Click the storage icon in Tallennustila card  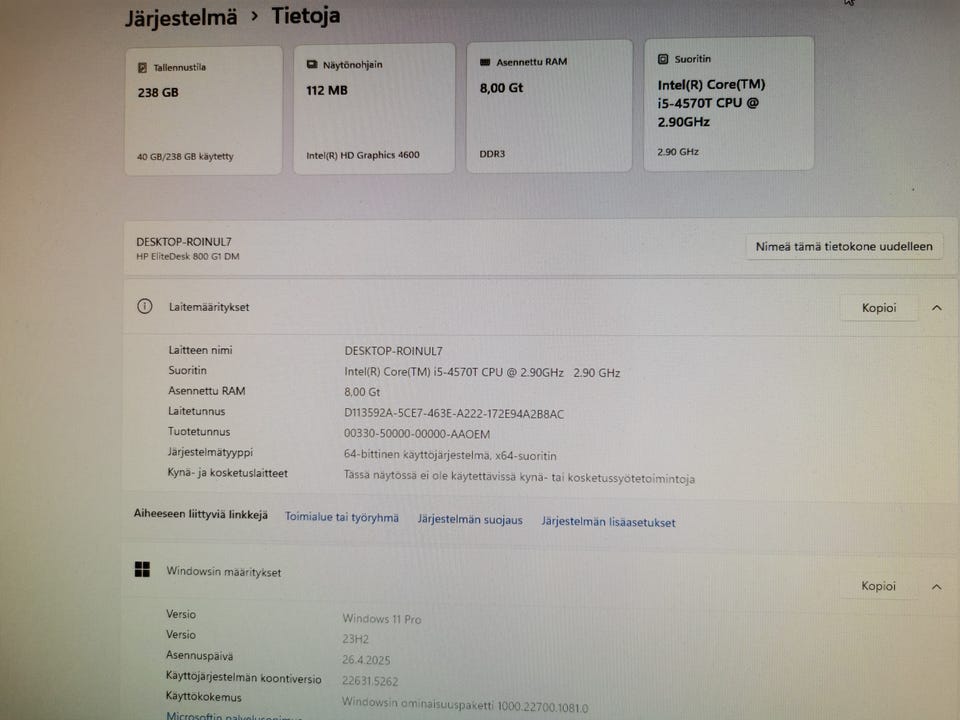point(142,67)
